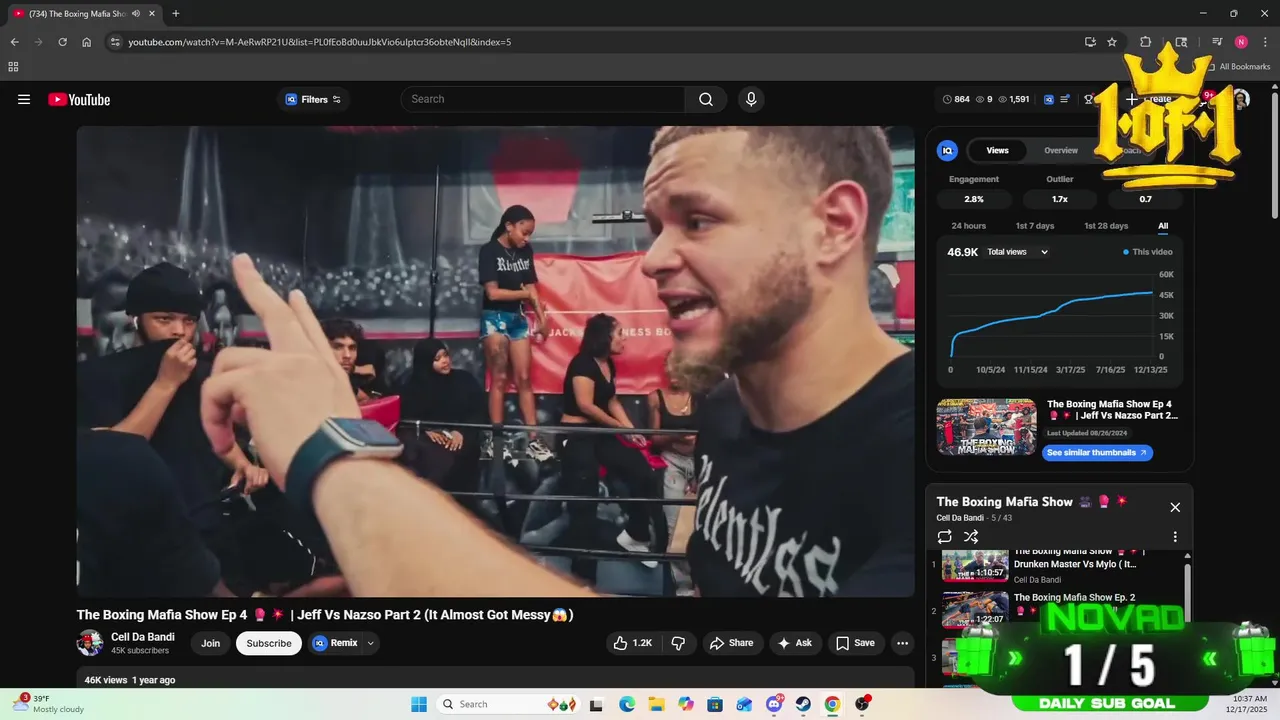Select the Views tab in vidIQ panel

coord(997,150)
